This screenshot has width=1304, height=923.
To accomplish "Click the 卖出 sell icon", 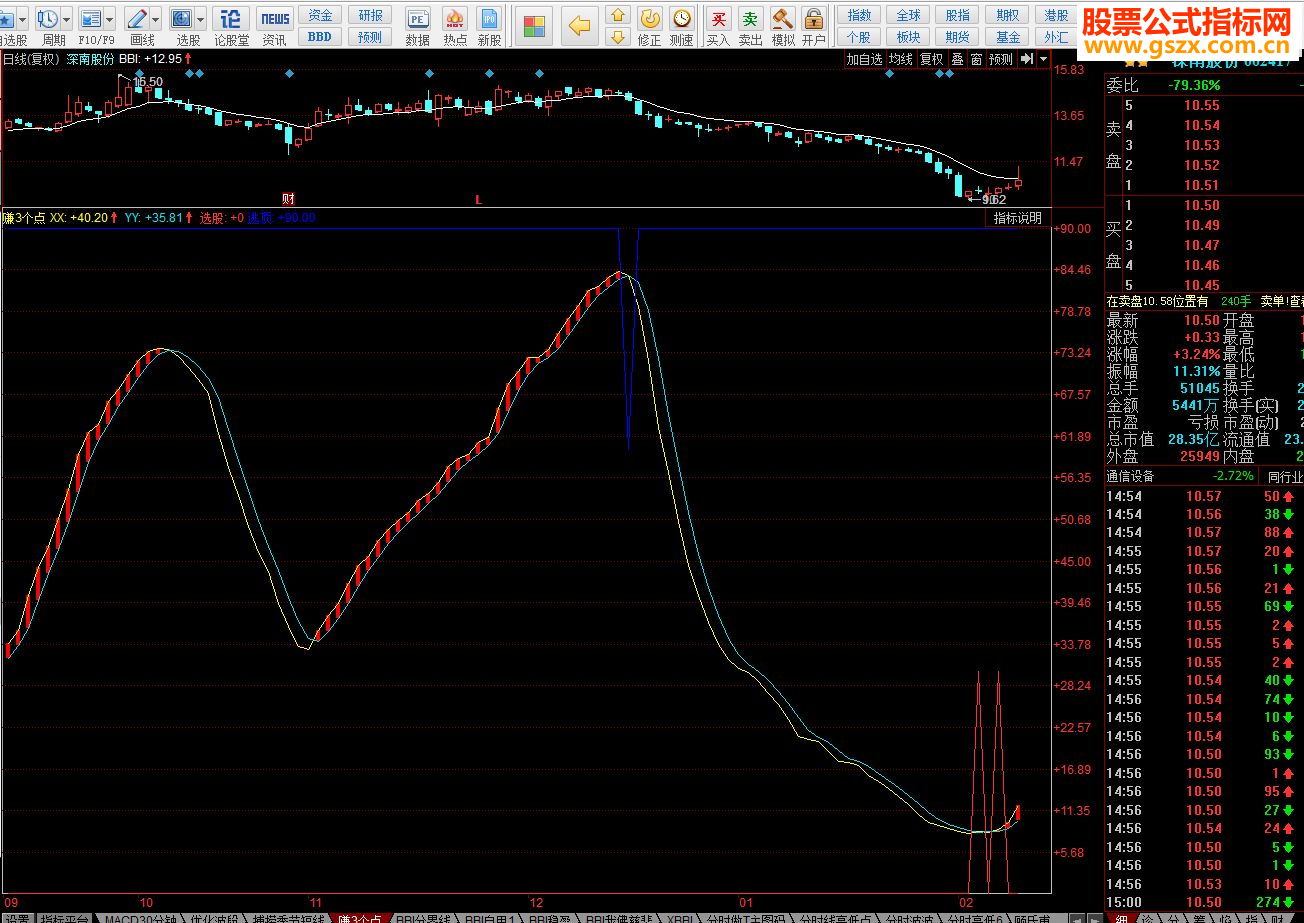I will click(750, 19).
